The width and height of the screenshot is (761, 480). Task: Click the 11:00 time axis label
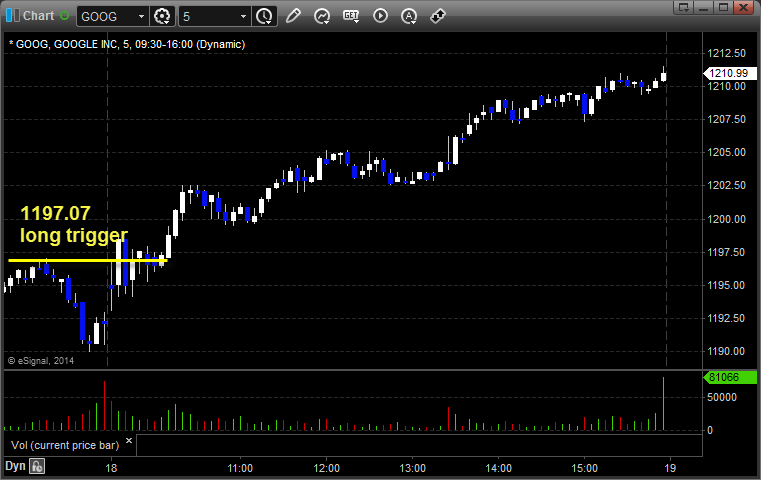240,468
